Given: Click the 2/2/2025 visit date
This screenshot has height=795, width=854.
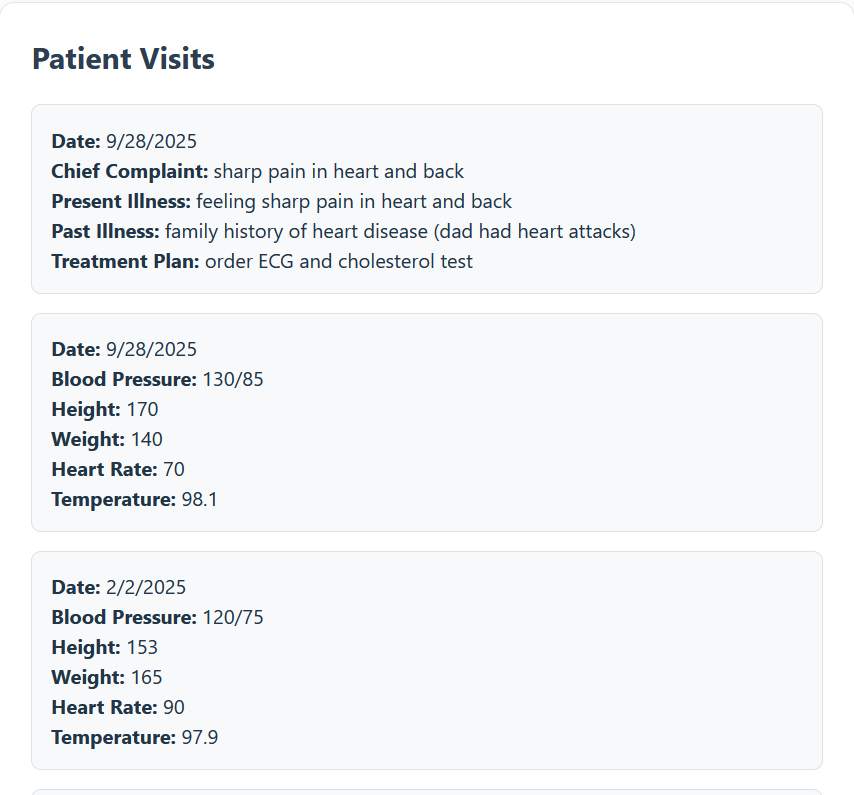Looking at the screenshot, I should point(145,587).
